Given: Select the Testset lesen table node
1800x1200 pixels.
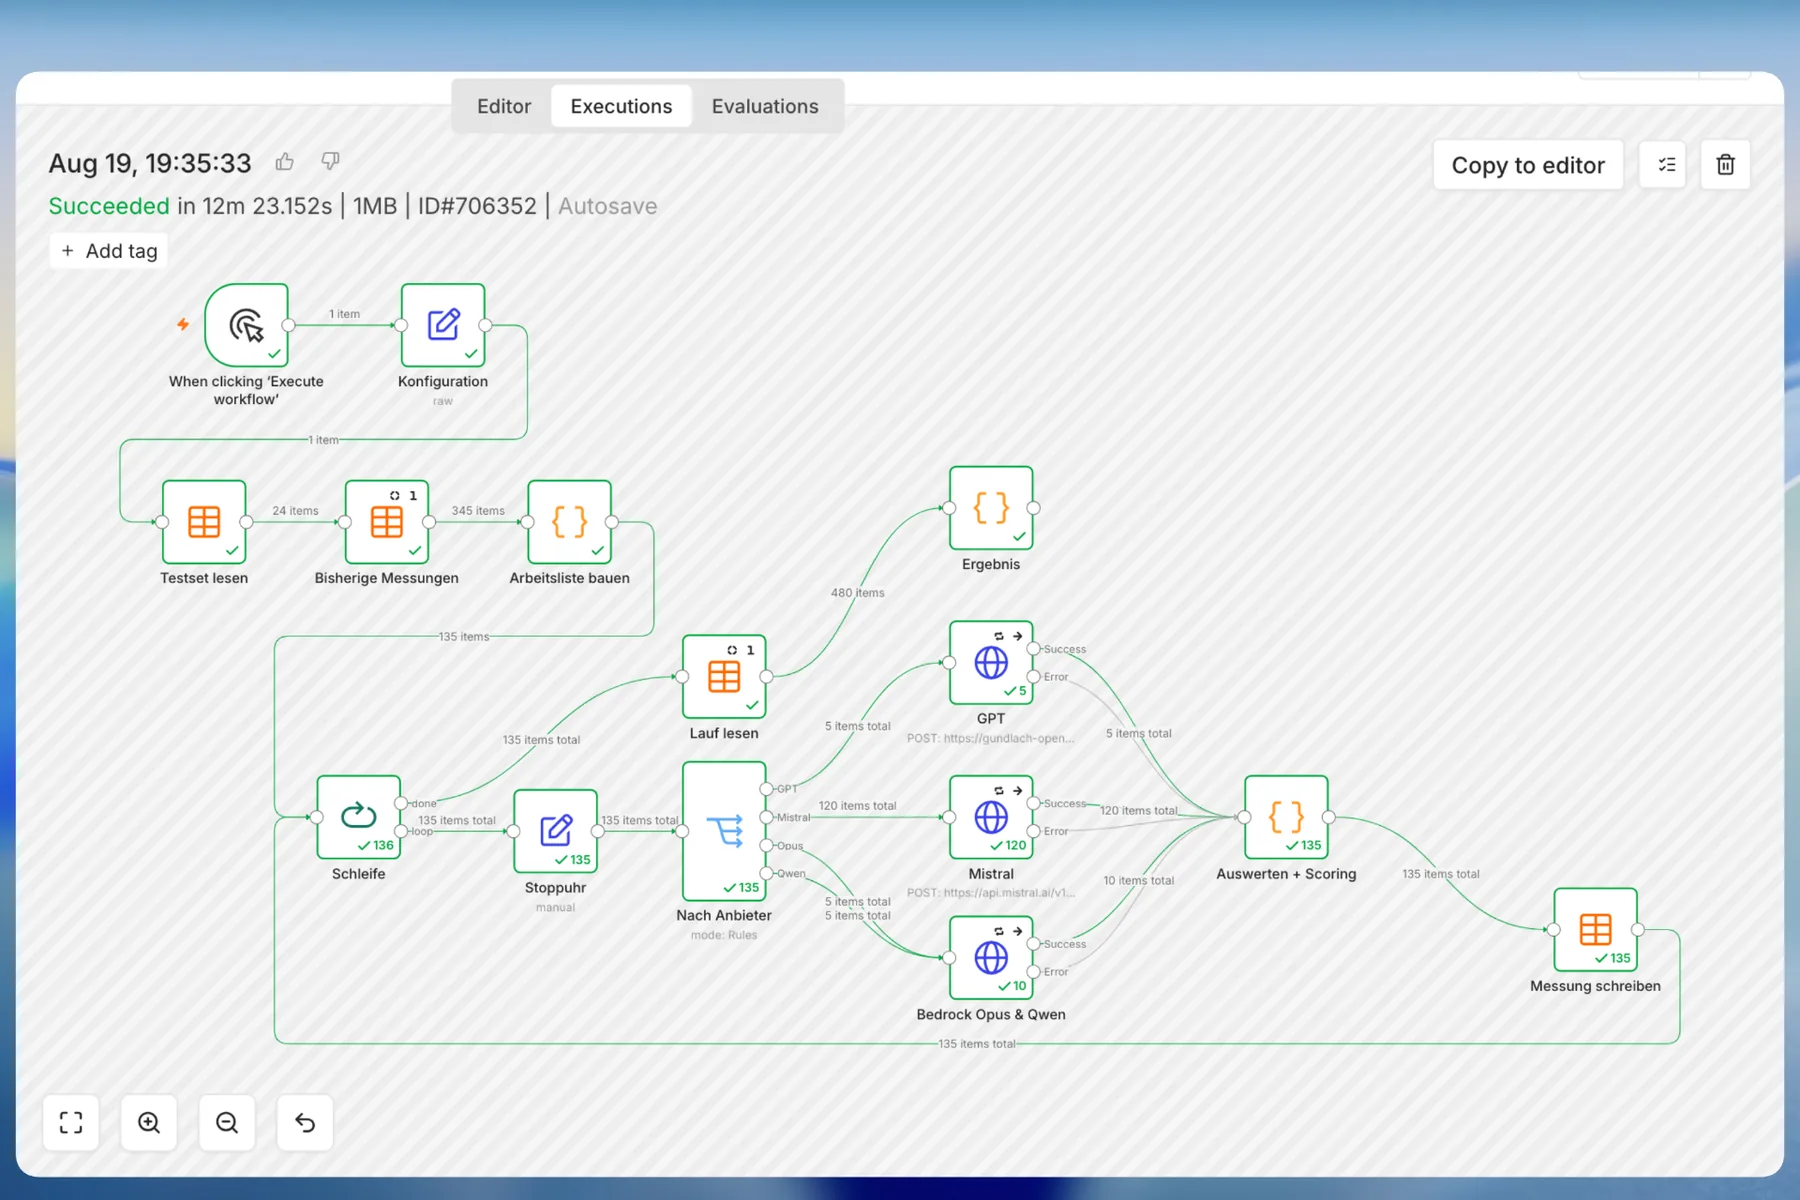Looking at the screenshot, I should point(204,522).
